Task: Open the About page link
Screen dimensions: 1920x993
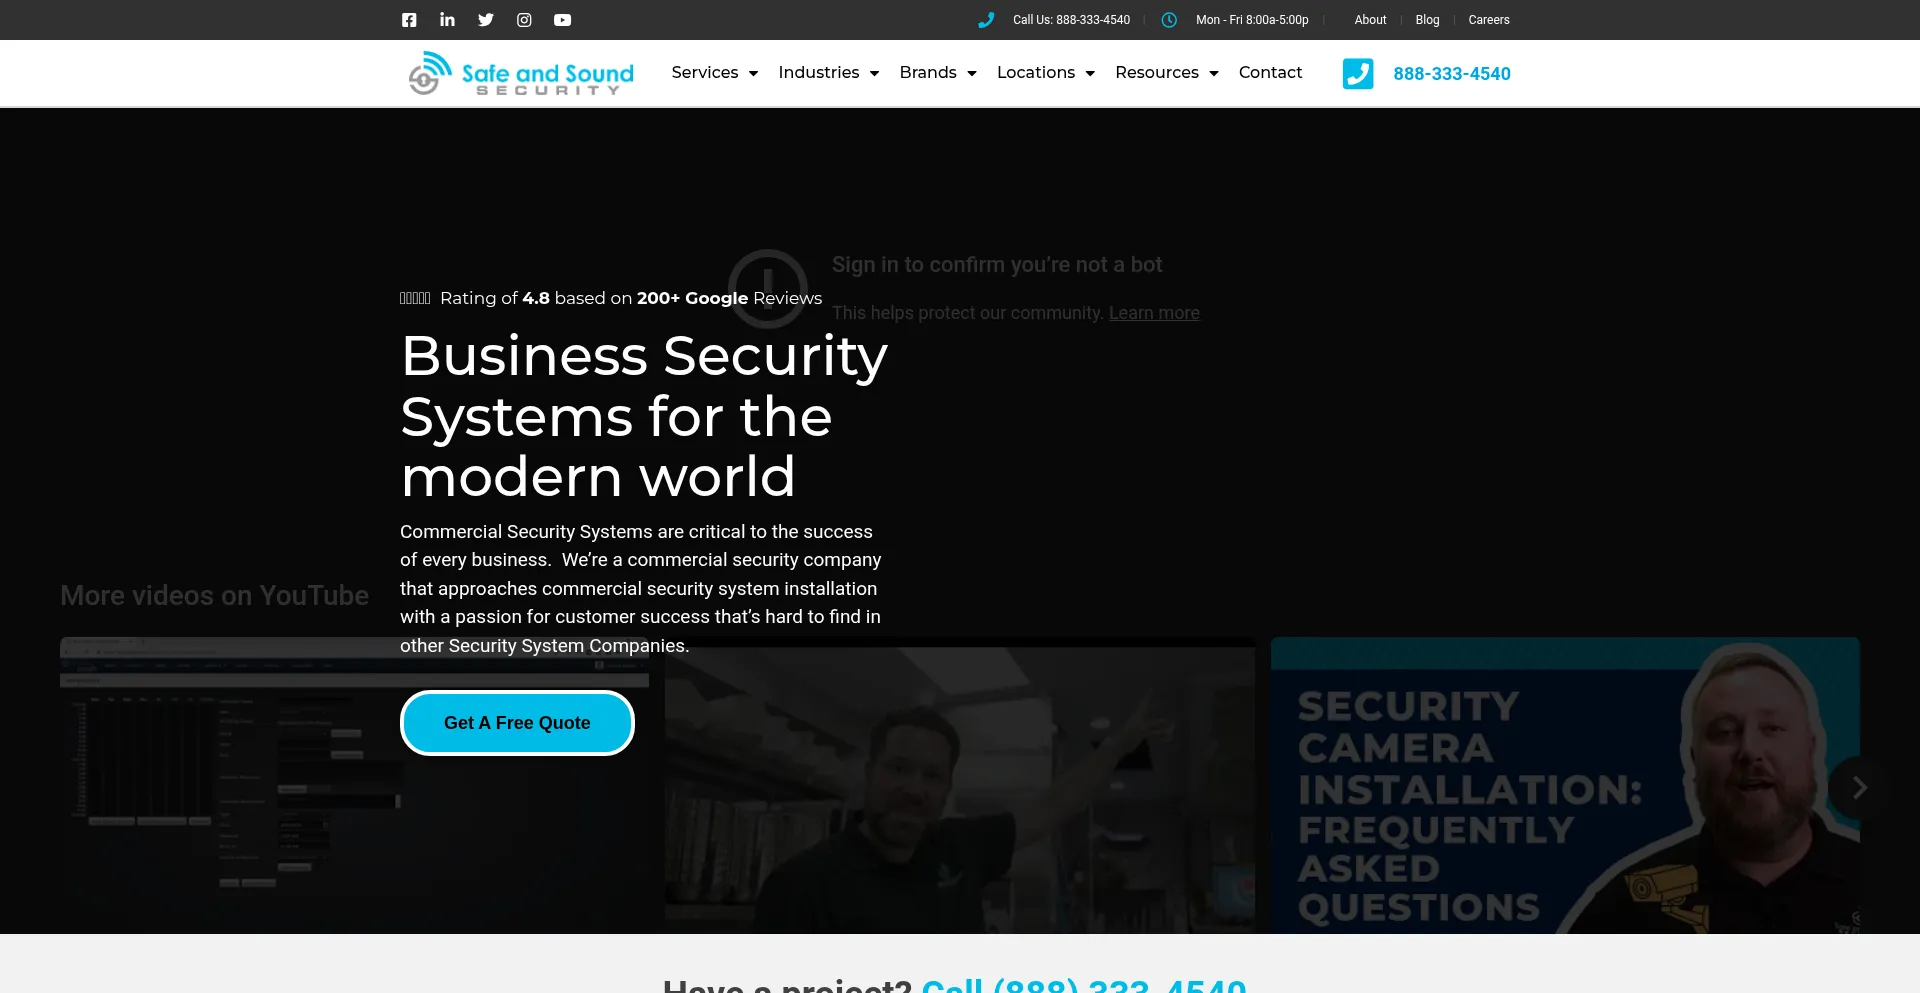Action: [1370, 20]
